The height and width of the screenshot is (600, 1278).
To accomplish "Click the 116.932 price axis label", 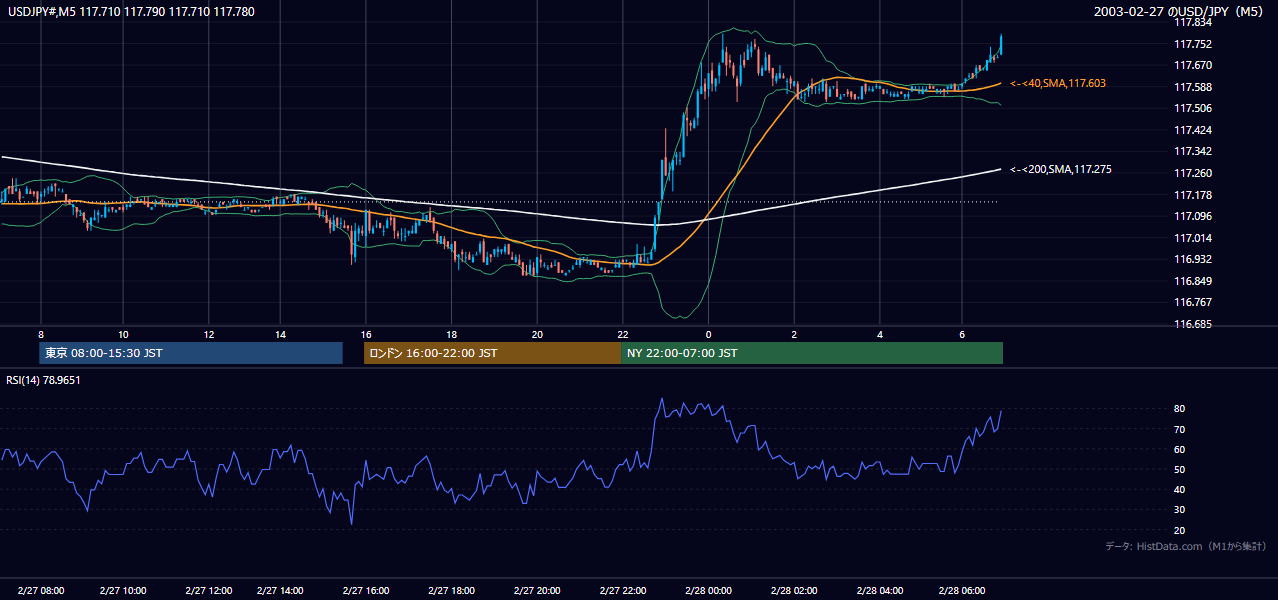I will (x=1193, y=259).
